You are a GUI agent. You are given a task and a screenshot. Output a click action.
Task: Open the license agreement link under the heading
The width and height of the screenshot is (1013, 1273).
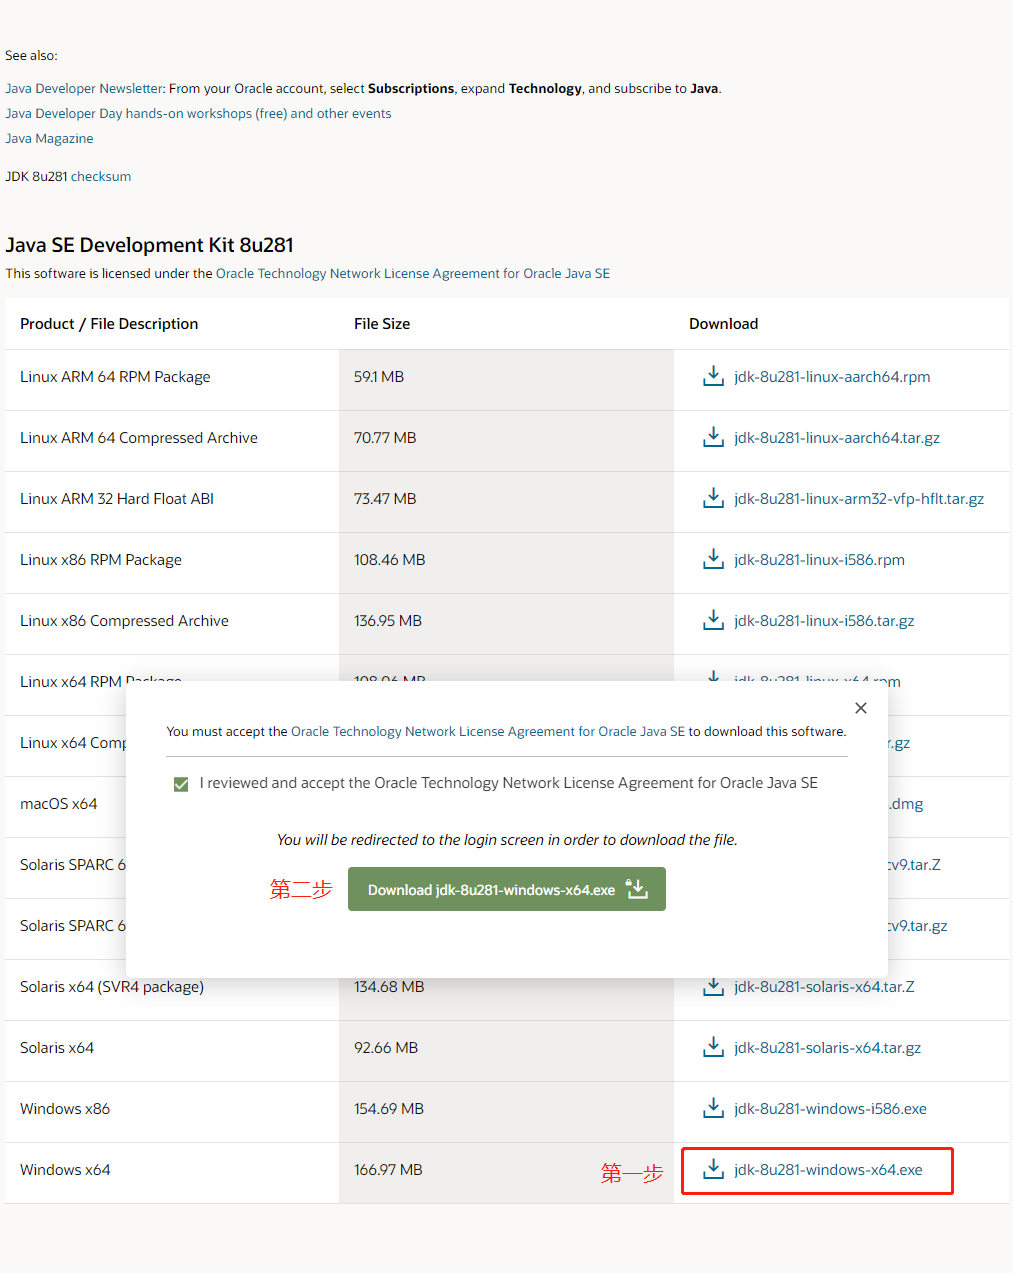[x=412, y=274]
